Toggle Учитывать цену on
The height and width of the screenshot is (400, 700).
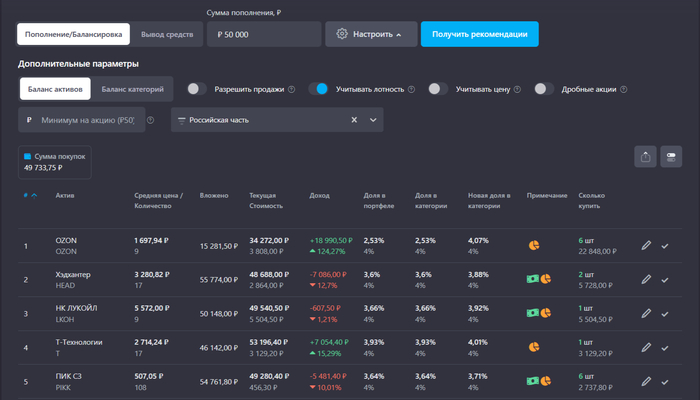click(437, 89)
